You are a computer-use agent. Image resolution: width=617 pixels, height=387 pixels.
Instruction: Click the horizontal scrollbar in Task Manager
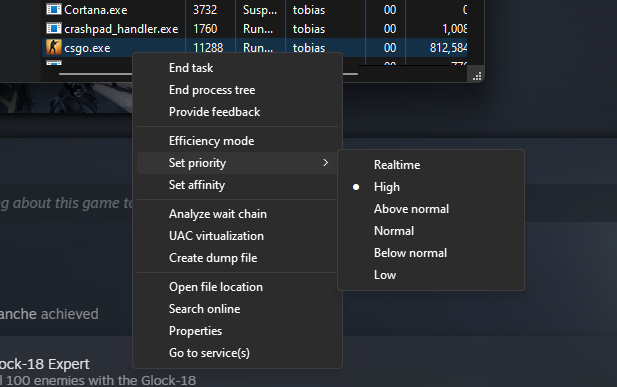208,74
